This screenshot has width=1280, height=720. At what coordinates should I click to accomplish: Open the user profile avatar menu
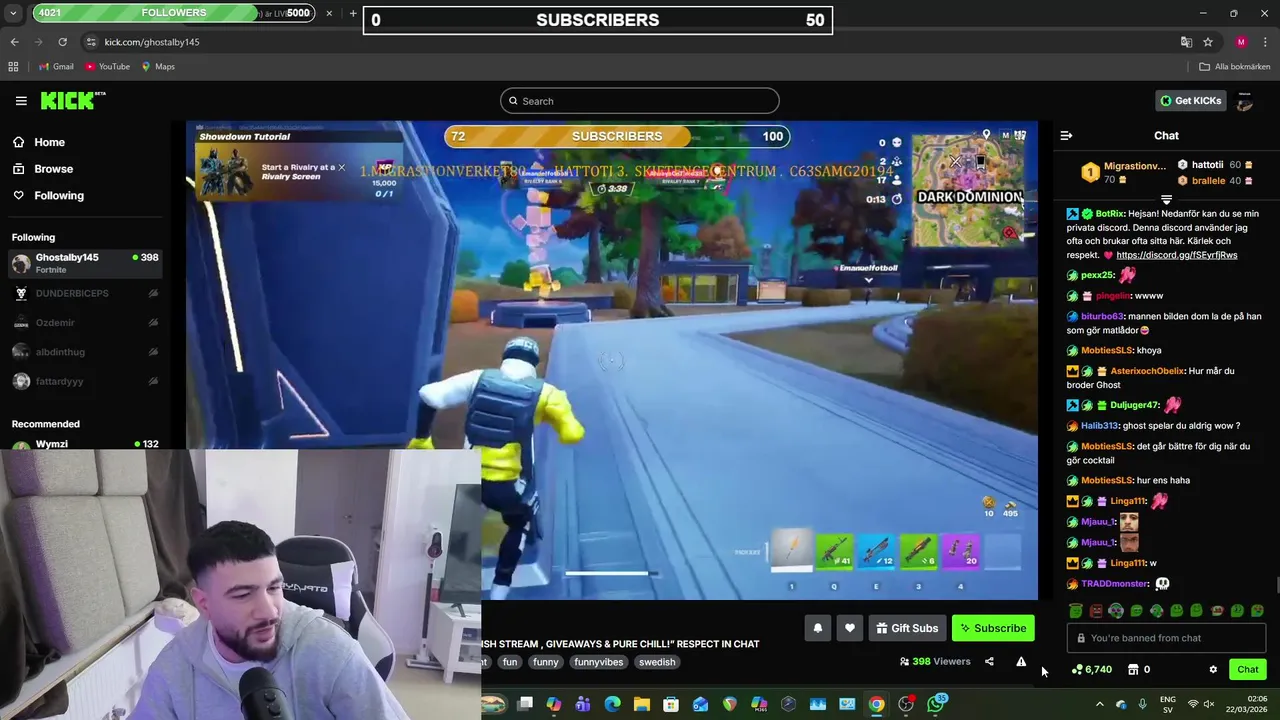[x=1245, y=101]
